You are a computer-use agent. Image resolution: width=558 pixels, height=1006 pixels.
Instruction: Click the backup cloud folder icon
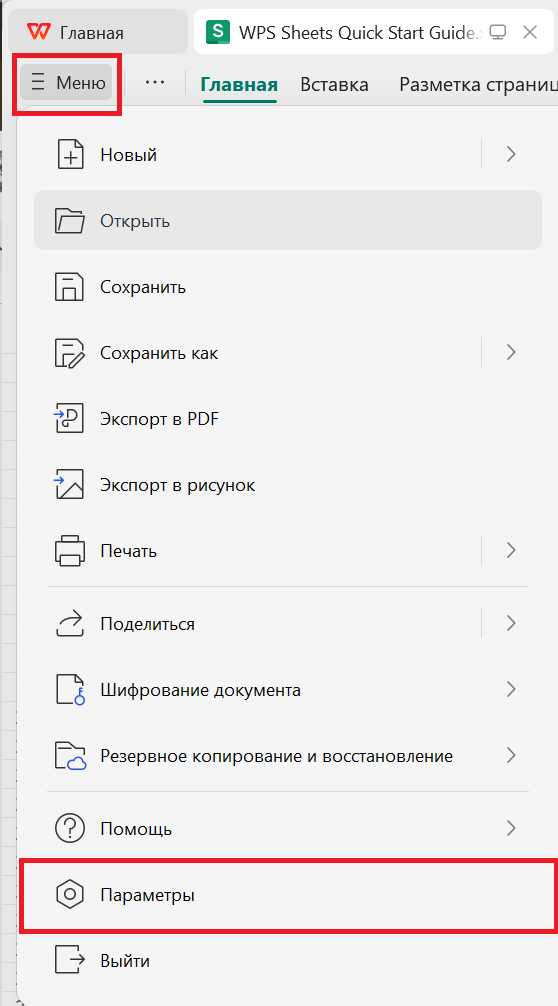[70, 756]
